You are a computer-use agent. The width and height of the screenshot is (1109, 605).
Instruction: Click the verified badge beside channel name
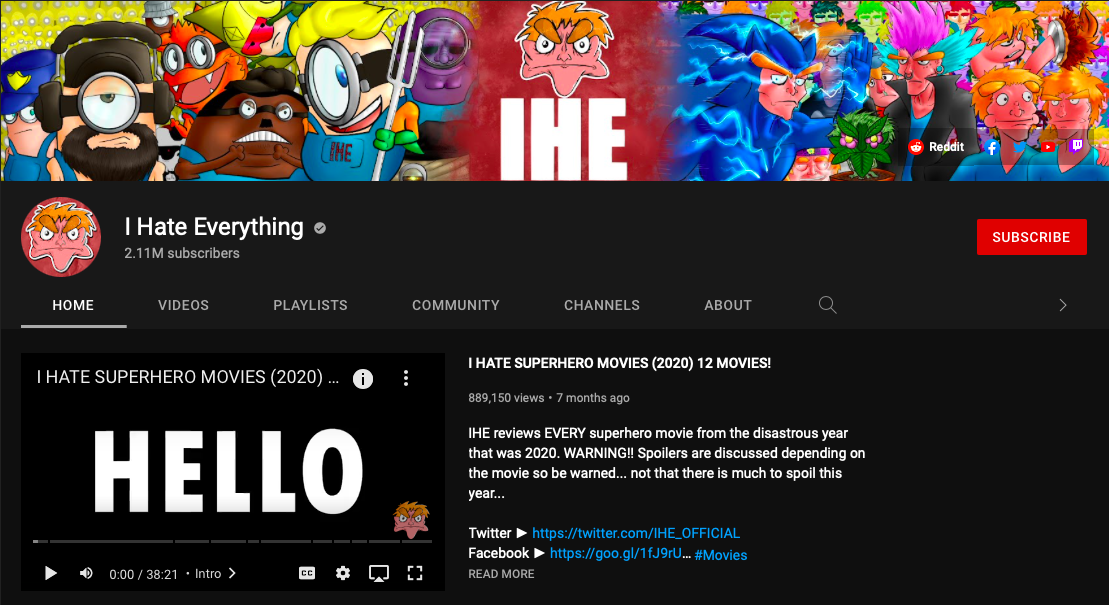[320, 228]
